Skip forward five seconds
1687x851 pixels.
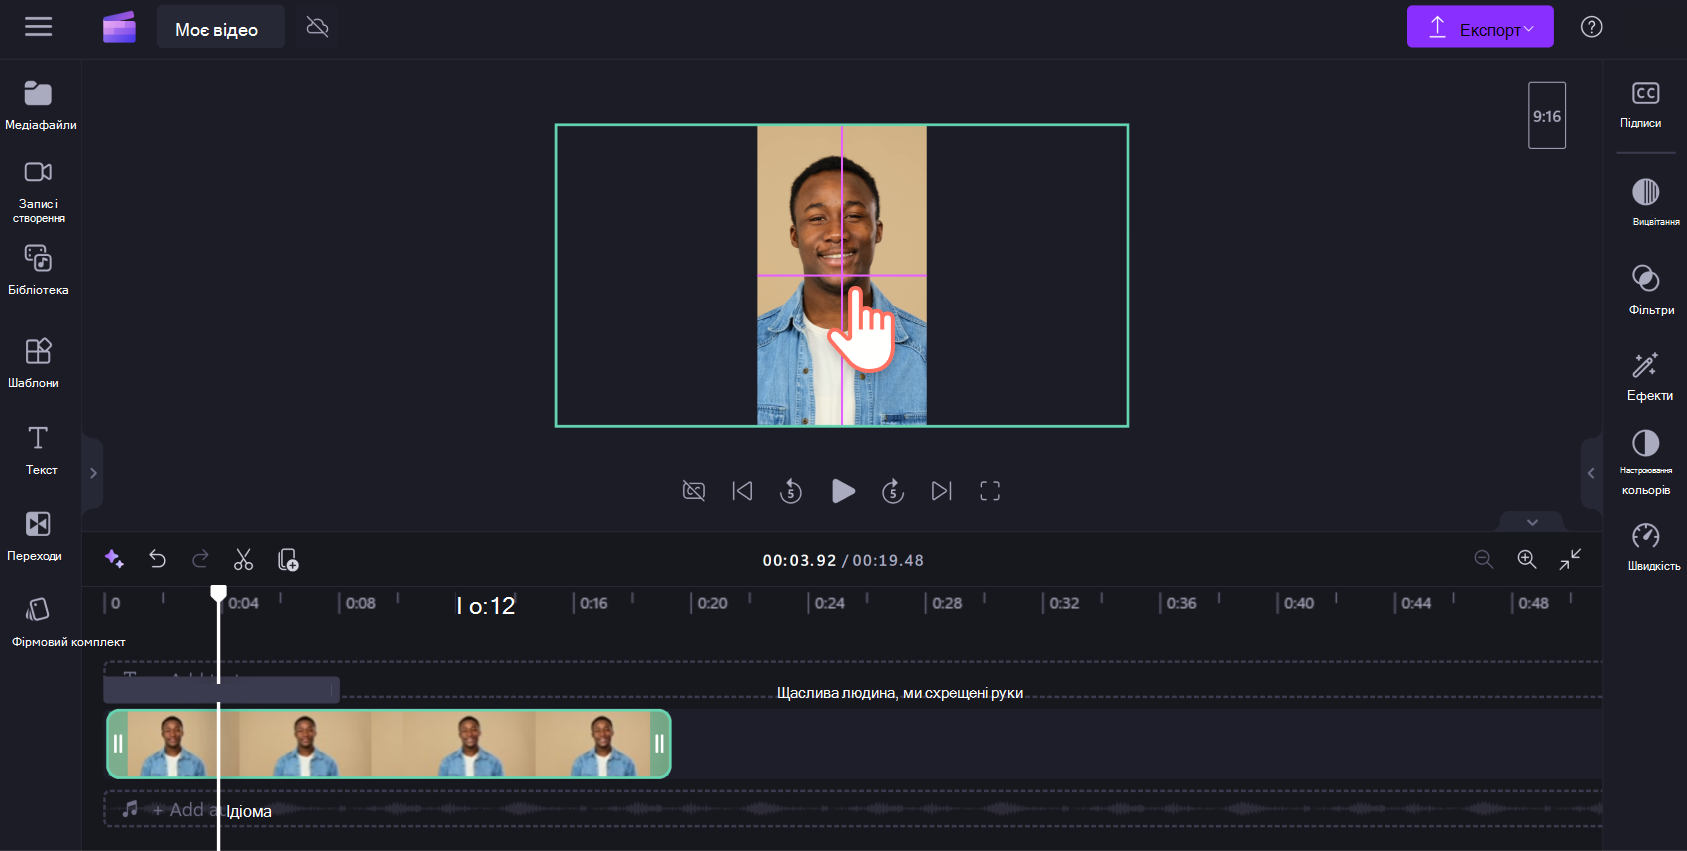(x=893, y=491)
